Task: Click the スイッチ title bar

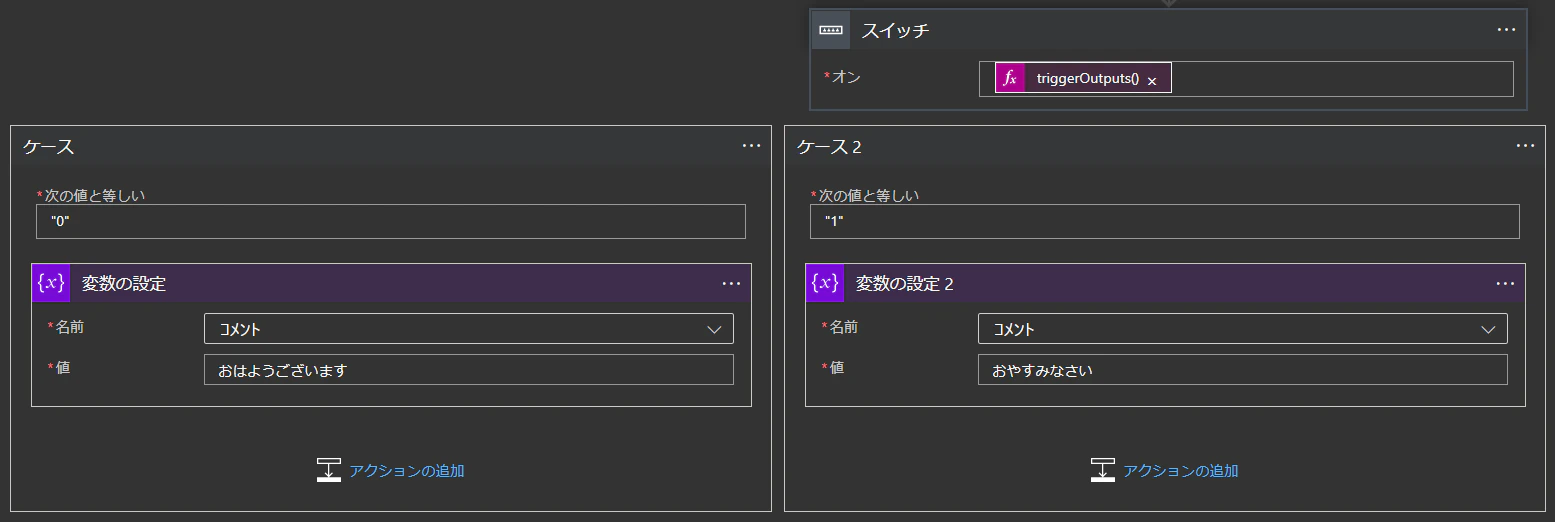Action: click(1169, 30)
